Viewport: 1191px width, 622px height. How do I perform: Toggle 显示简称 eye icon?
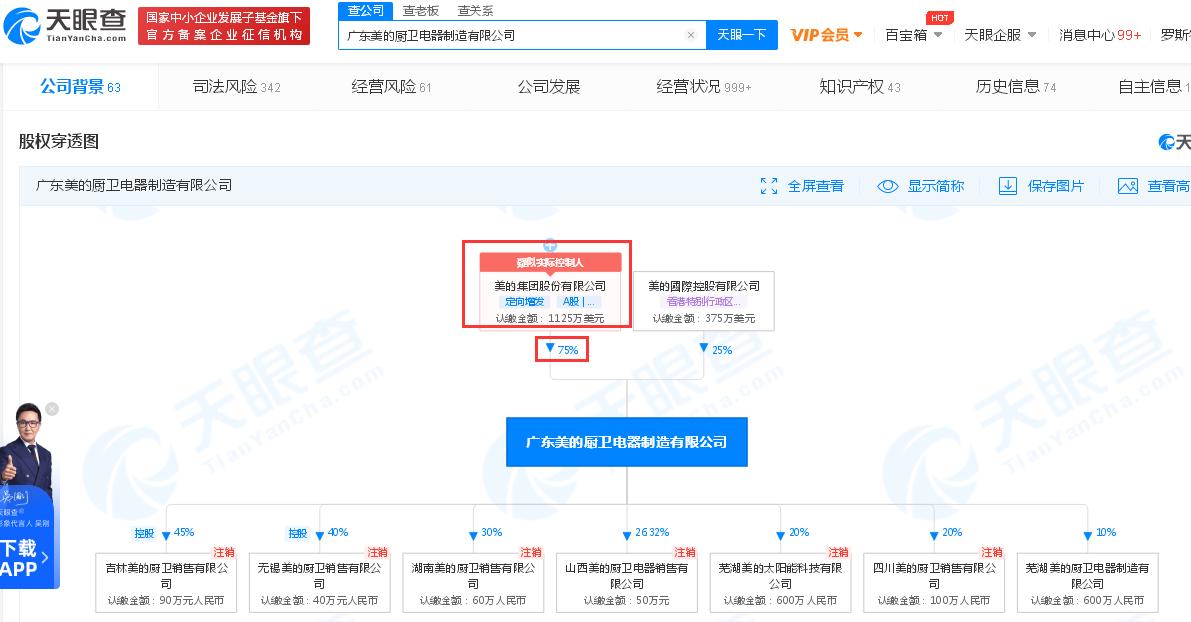pyautogui.click(x=887, y=186)
